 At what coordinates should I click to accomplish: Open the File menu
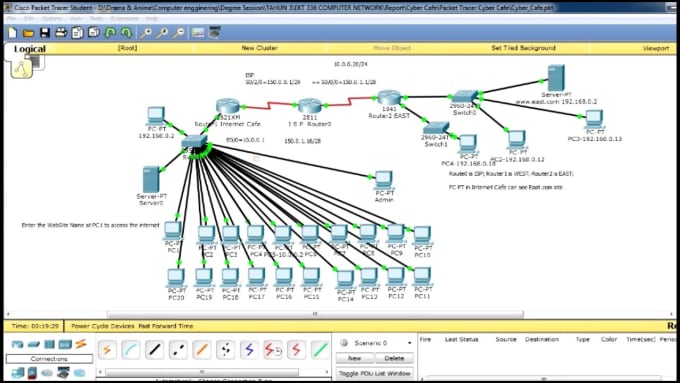click(x=11, y=19)
